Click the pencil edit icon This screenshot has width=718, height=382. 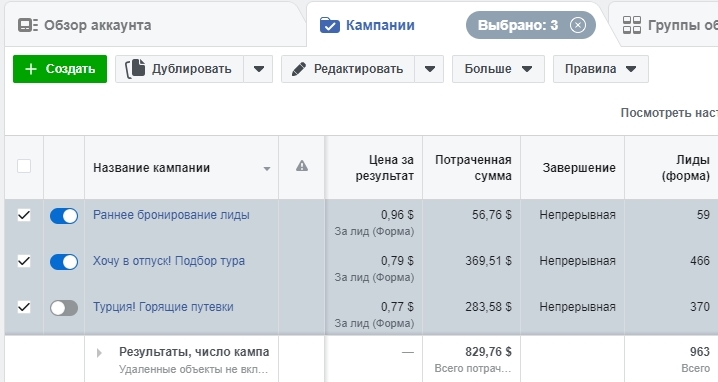pyautogui.click(x=299, y=69)
